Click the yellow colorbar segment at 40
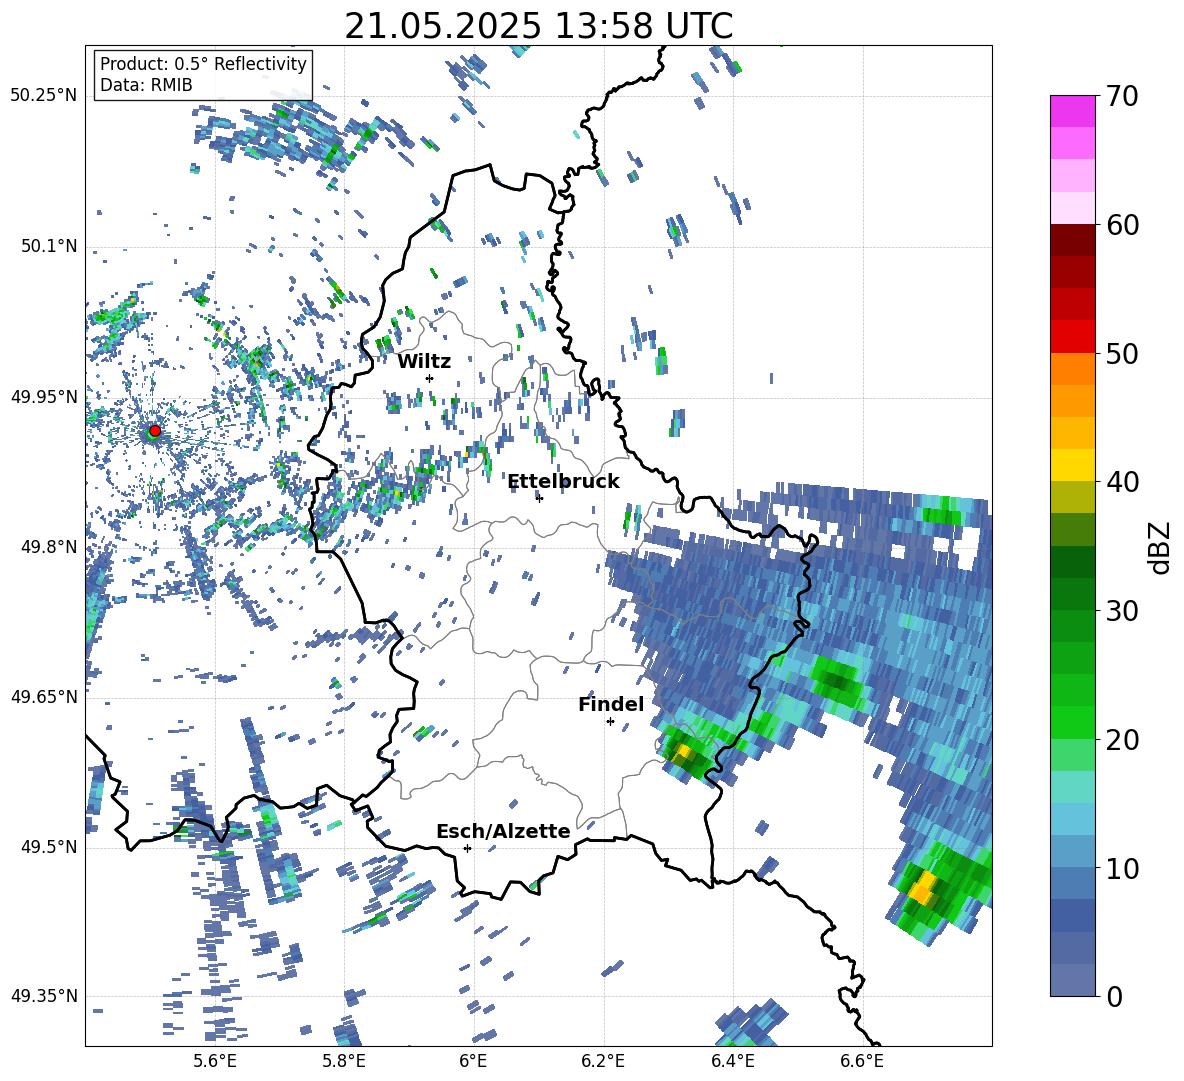 (x=1072, y=465)
